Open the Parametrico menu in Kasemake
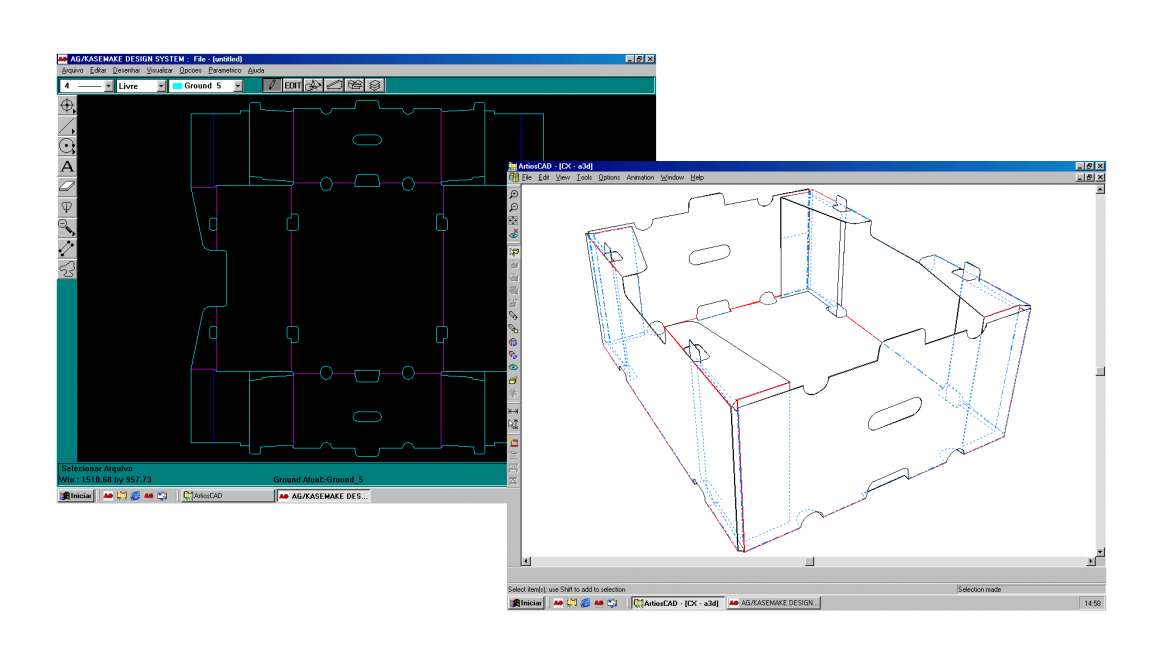The width and height of the screenshot is (1170, 658). click(x=225, y=70)
